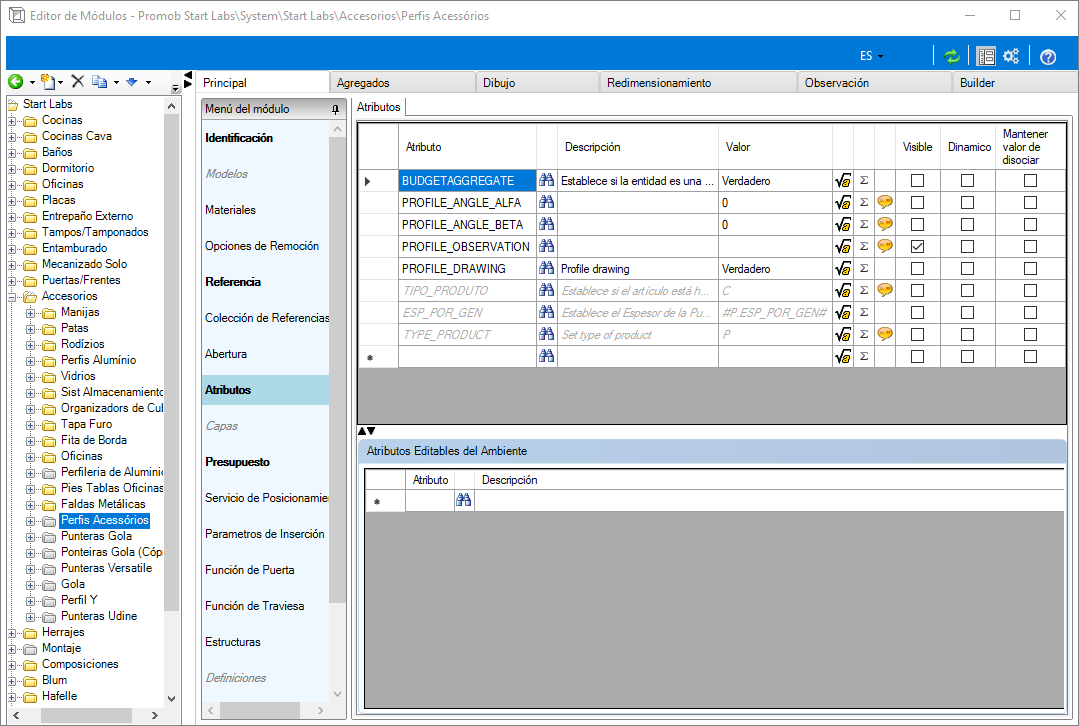1079x726 pixels.
Task: Open dropdown arrow next to the back icon
Action: coord(32,83)
